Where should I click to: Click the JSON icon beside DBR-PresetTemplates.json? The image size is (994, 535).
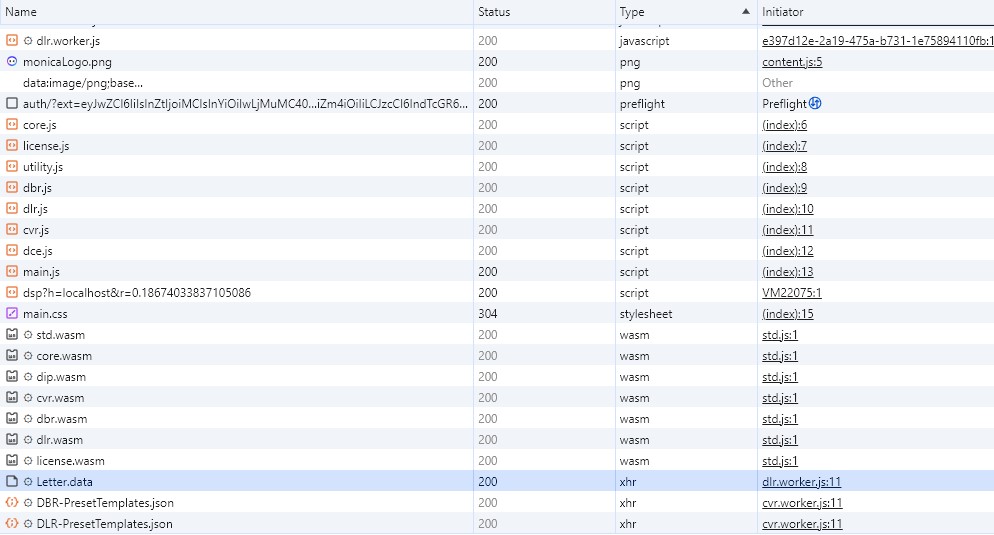click(x=12, y=503)
